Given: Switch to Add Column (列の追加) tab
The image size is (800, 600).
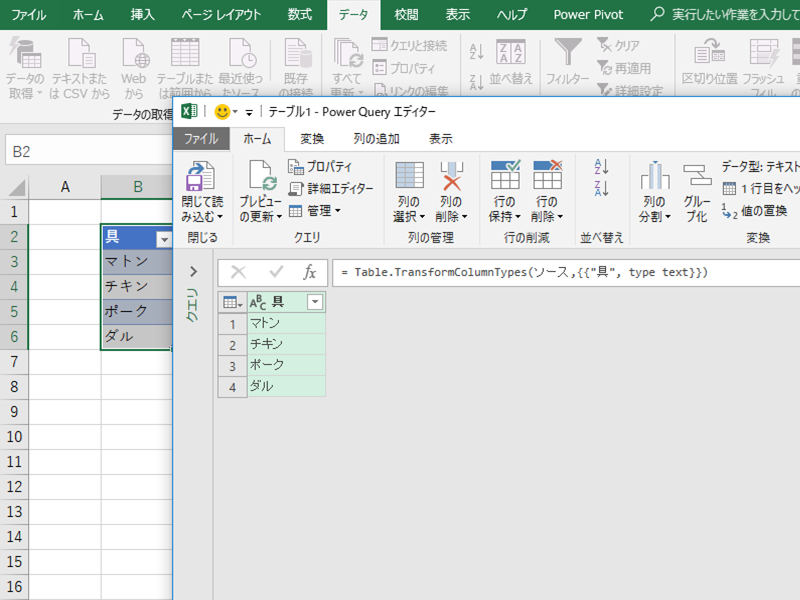Looking at the screenshot, I should (x=377, y=139).
